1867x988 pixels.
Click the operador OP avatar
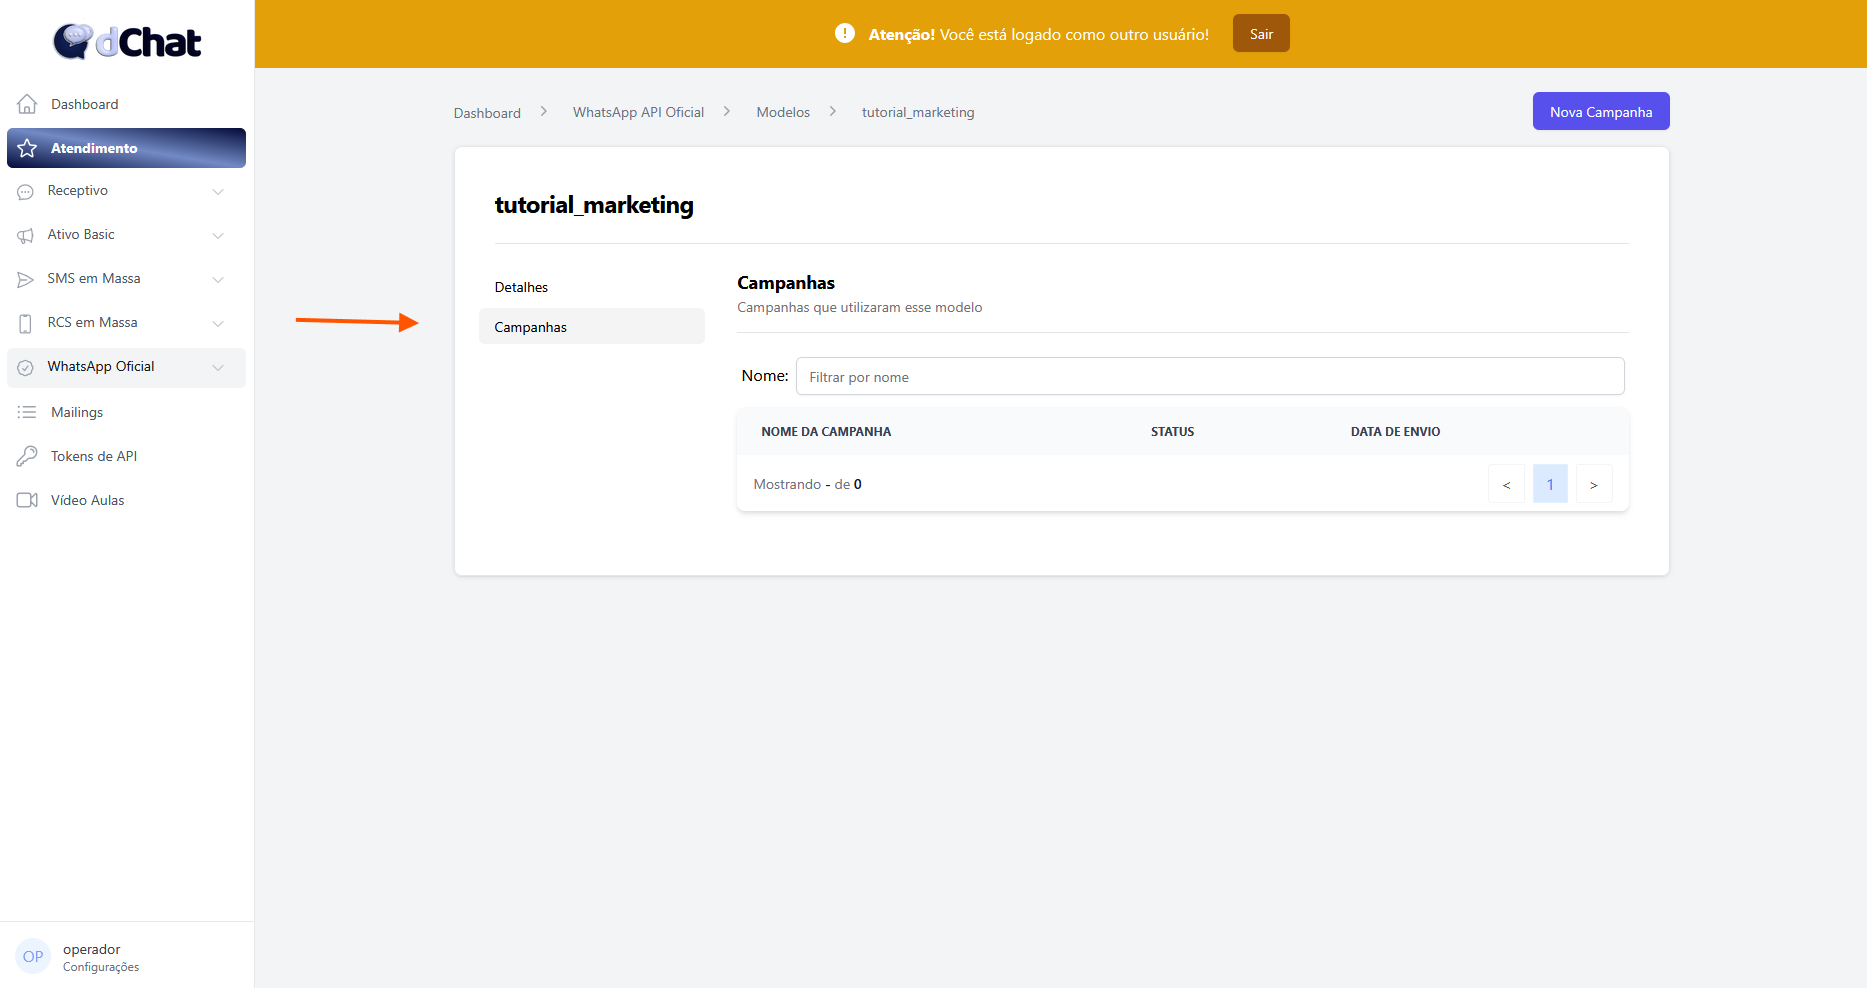(x=33, y=956)
